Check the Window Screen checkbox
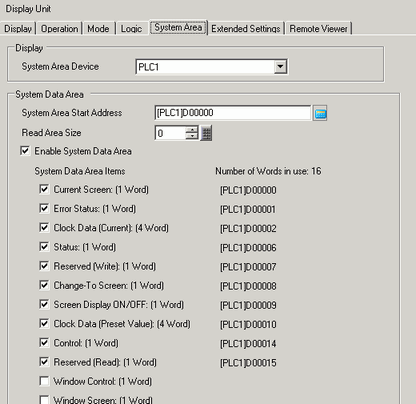This screenshot has height=404, width=416. (44, 399)
